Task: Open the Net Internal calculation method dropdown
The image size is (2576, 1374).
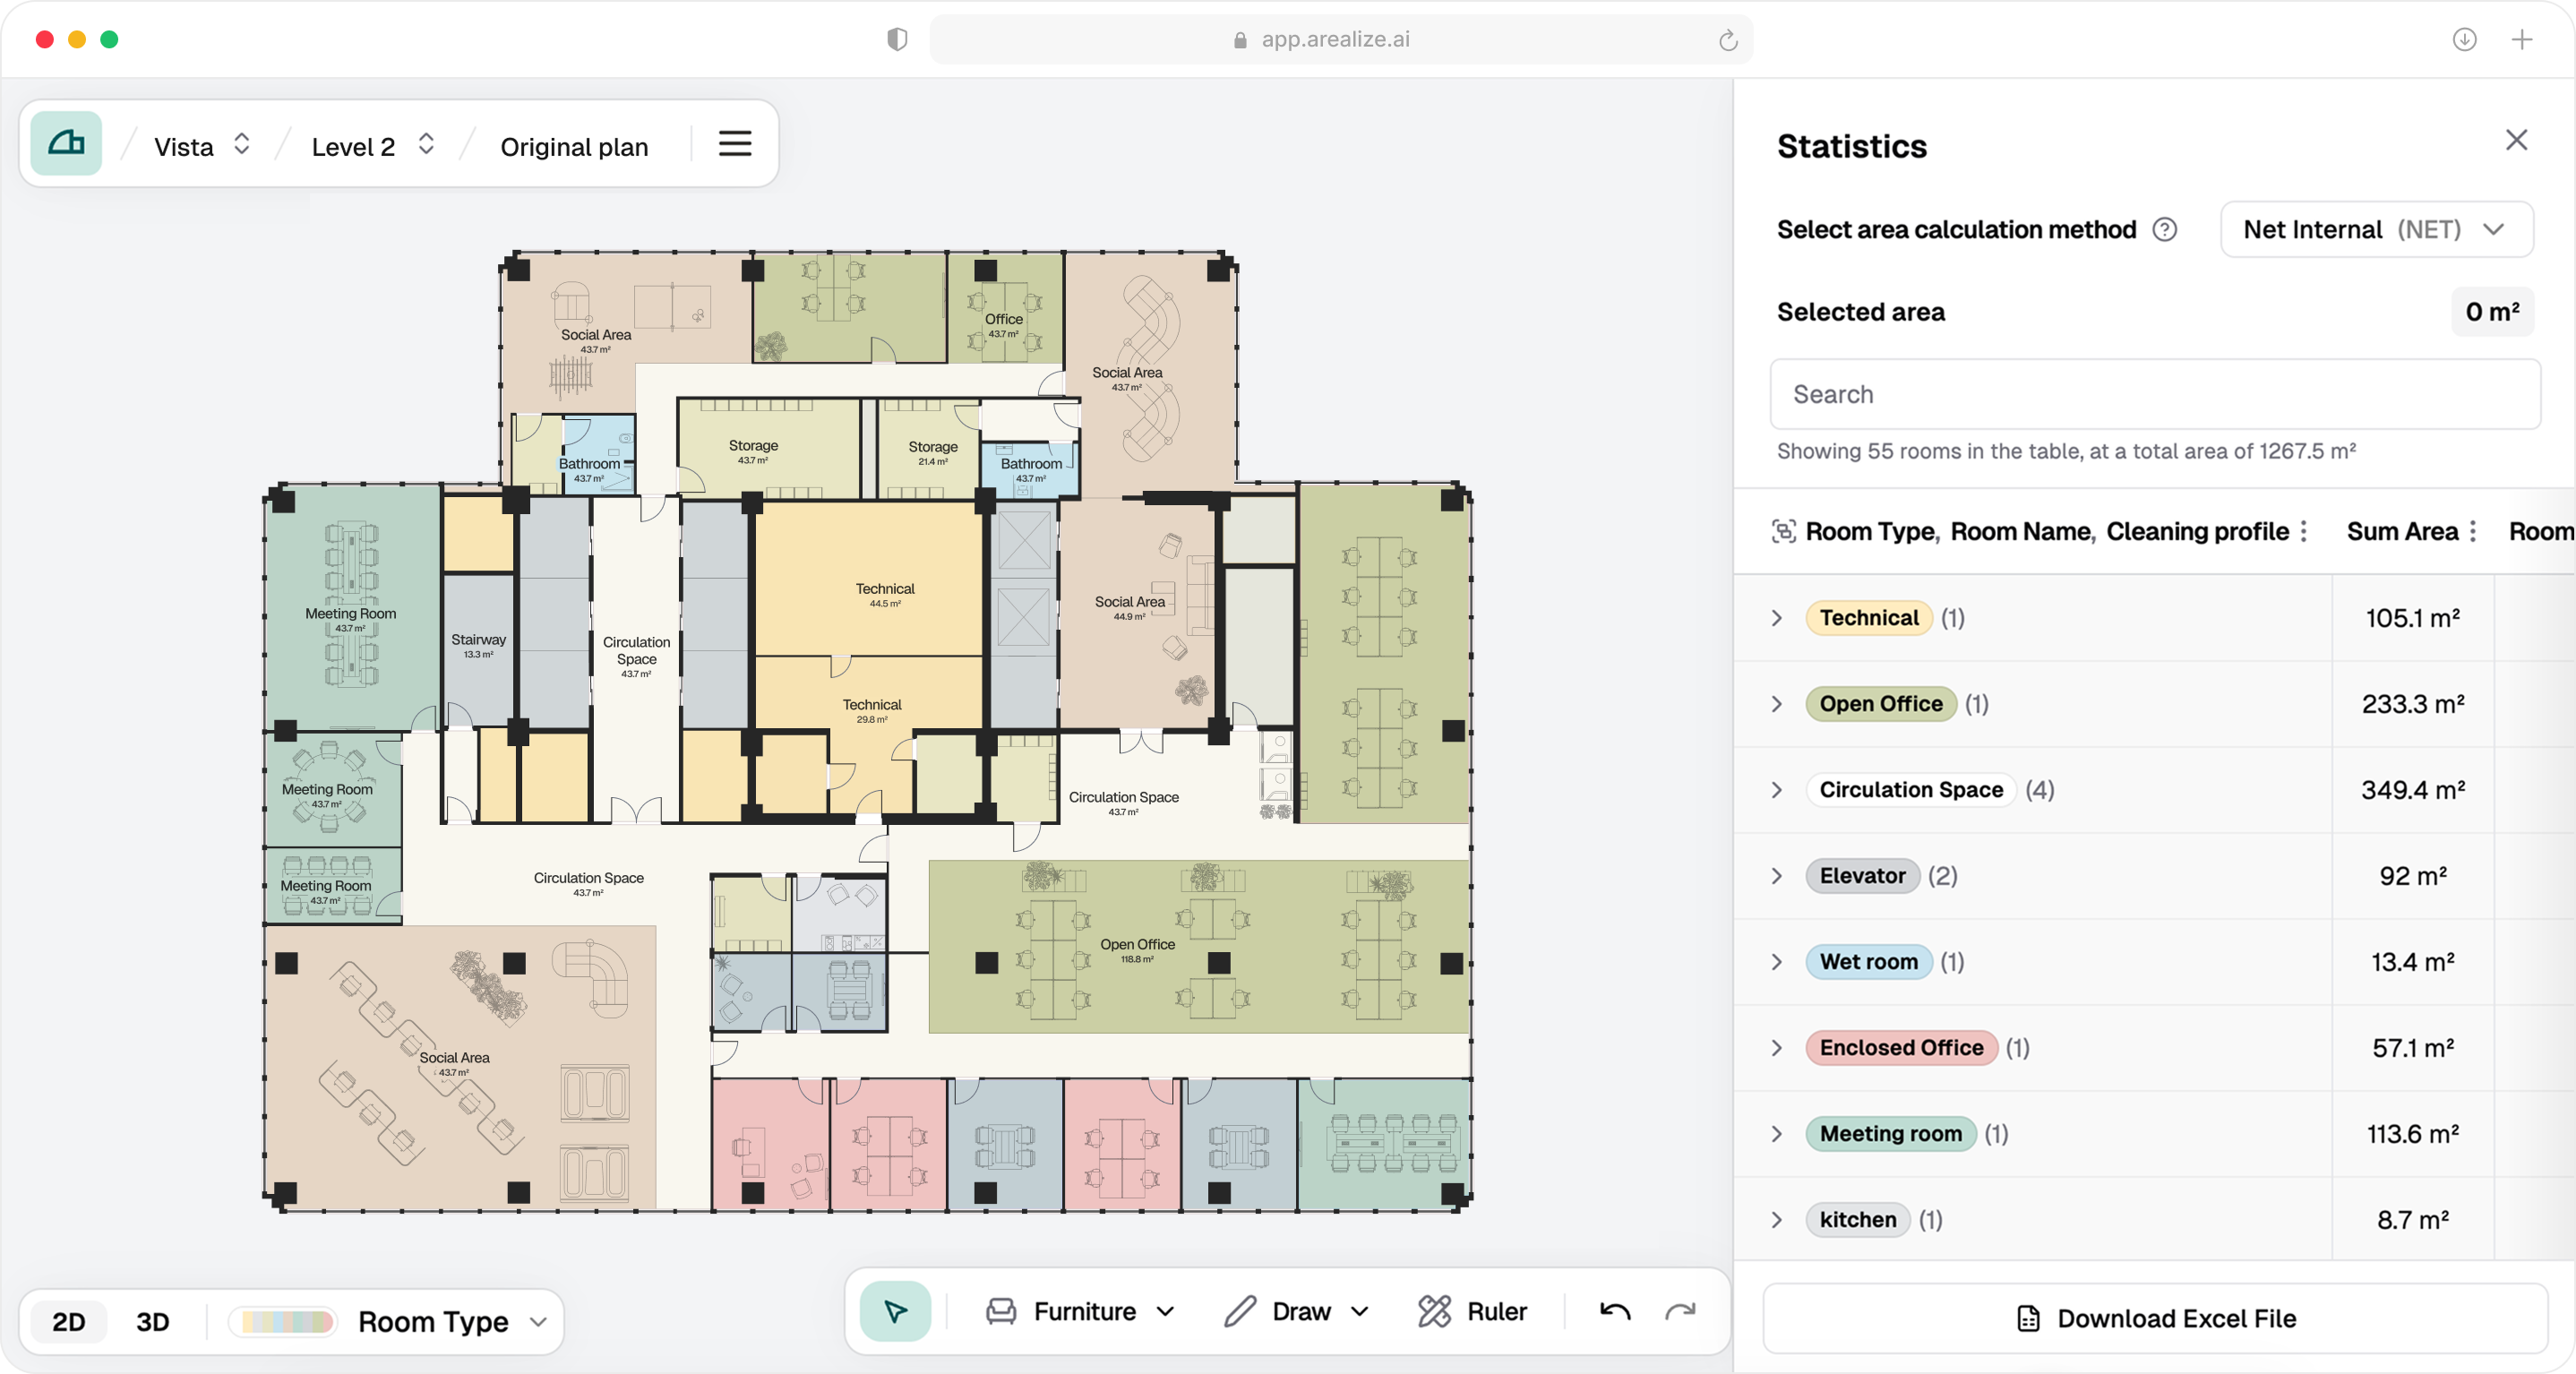Action: [2376, 229]
